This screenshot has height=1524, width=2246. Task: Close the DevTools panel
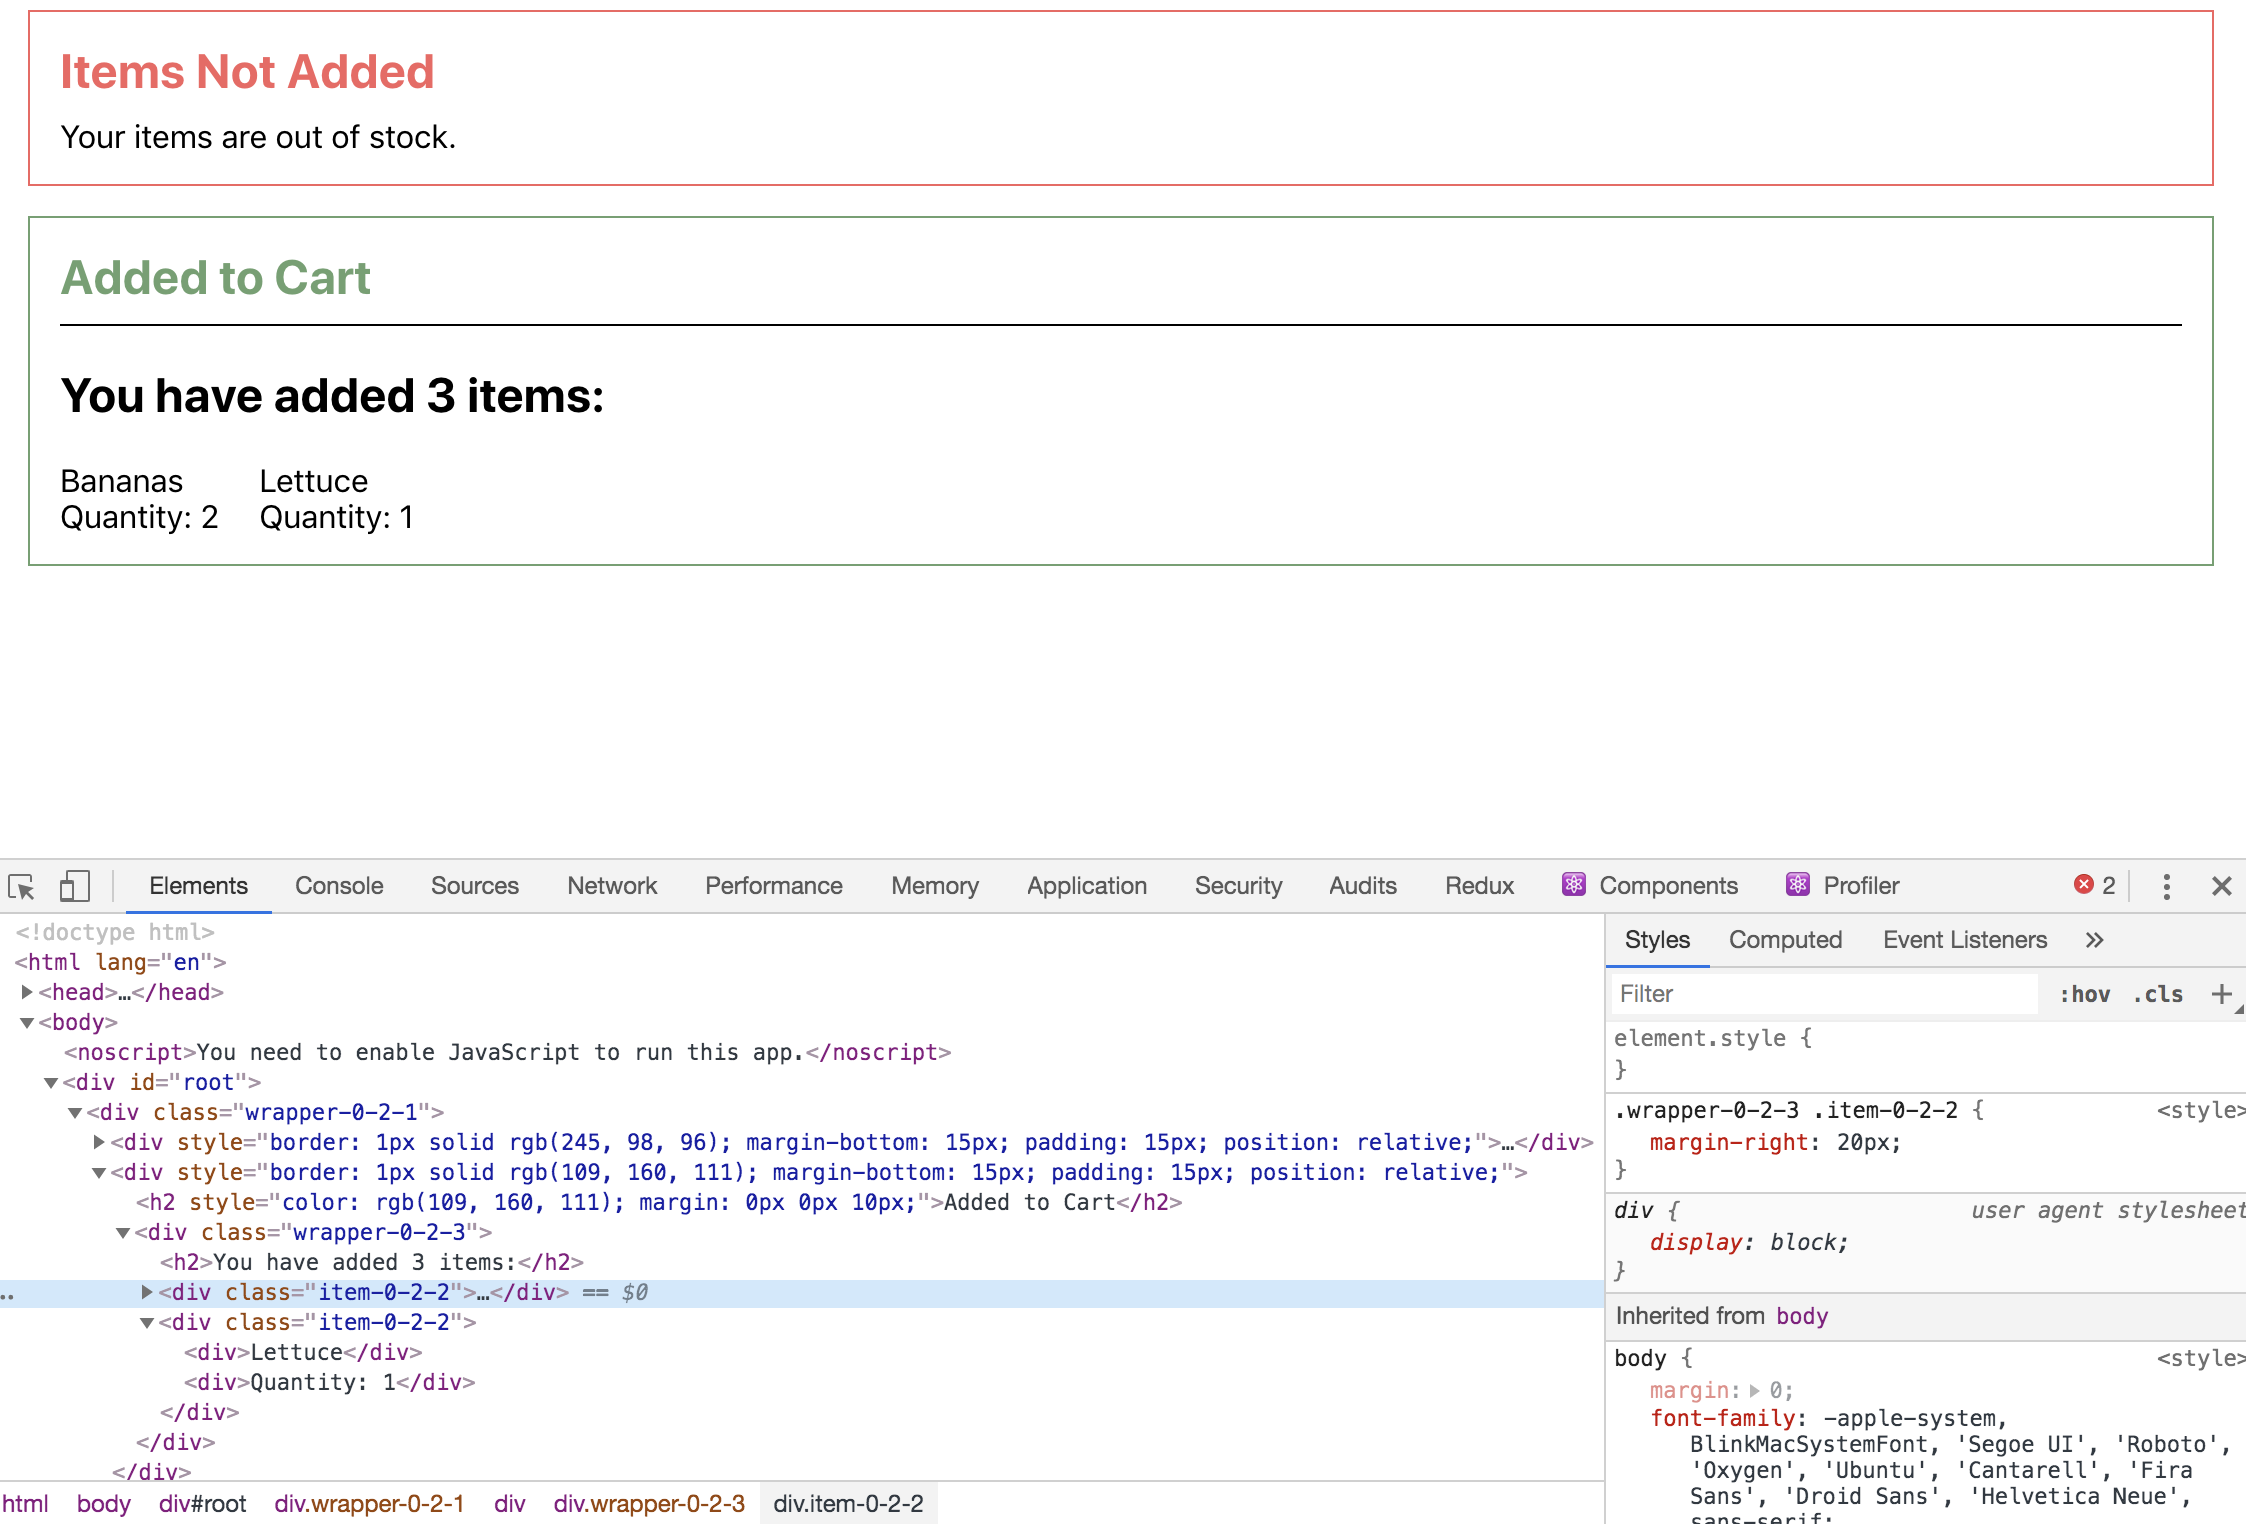[x=2221, y=886]
